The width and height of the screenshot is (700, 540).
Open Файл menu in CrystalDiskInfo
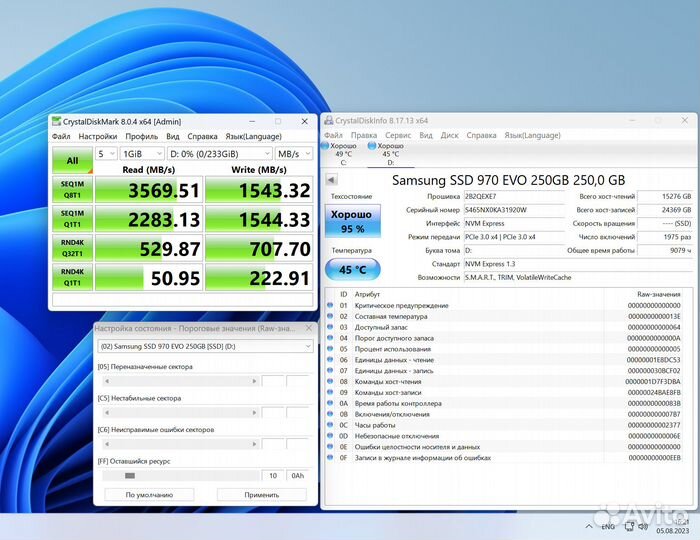[333, 135]
